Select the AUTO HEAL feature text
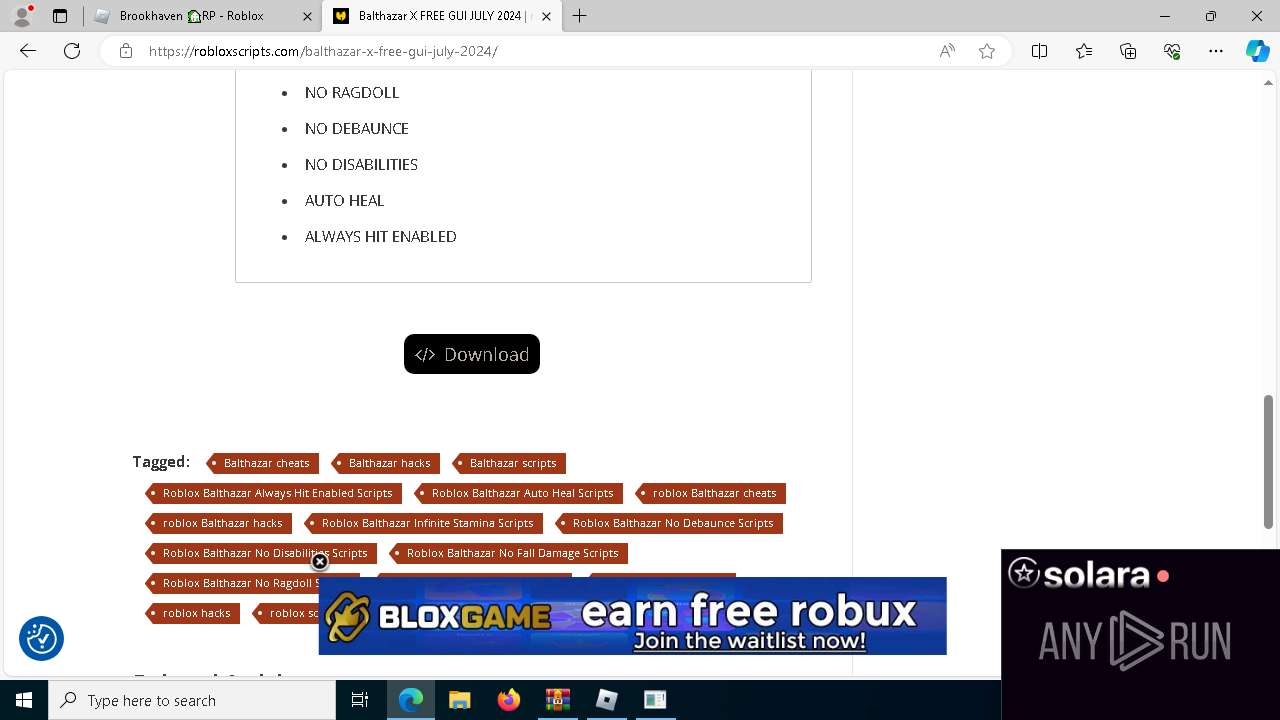1280x720 pixels. point(344,200)
